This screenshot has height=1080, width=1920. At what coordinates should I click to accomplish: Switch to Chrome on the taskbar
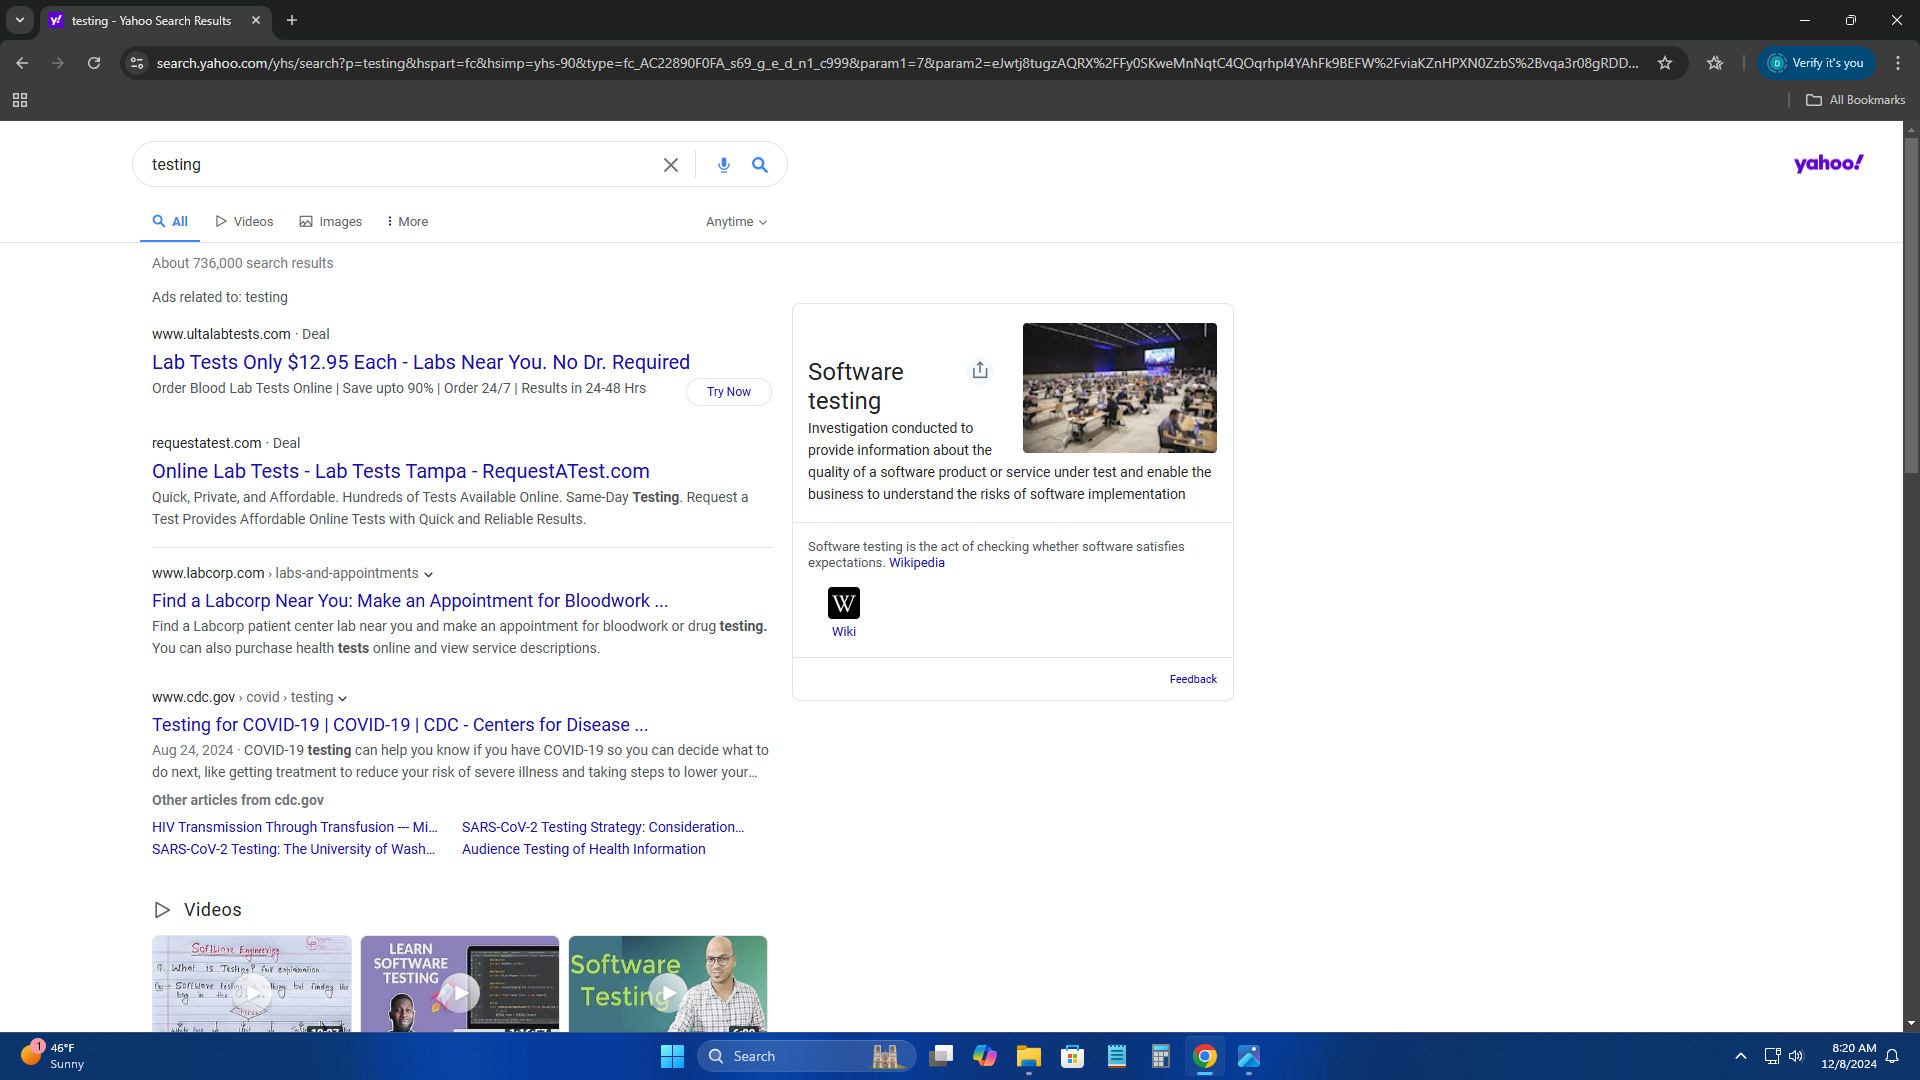tap(1205, 1056)
